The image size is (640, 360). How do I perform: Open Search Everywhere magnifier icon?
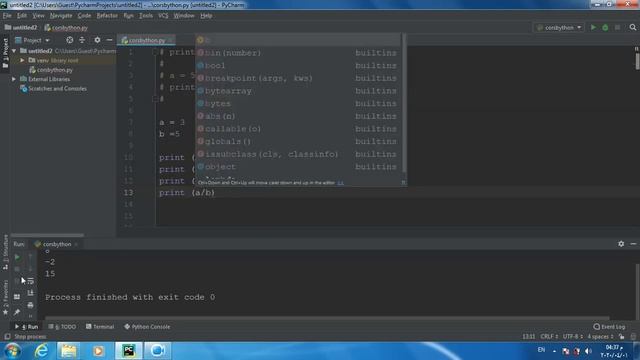click(633, 27)
